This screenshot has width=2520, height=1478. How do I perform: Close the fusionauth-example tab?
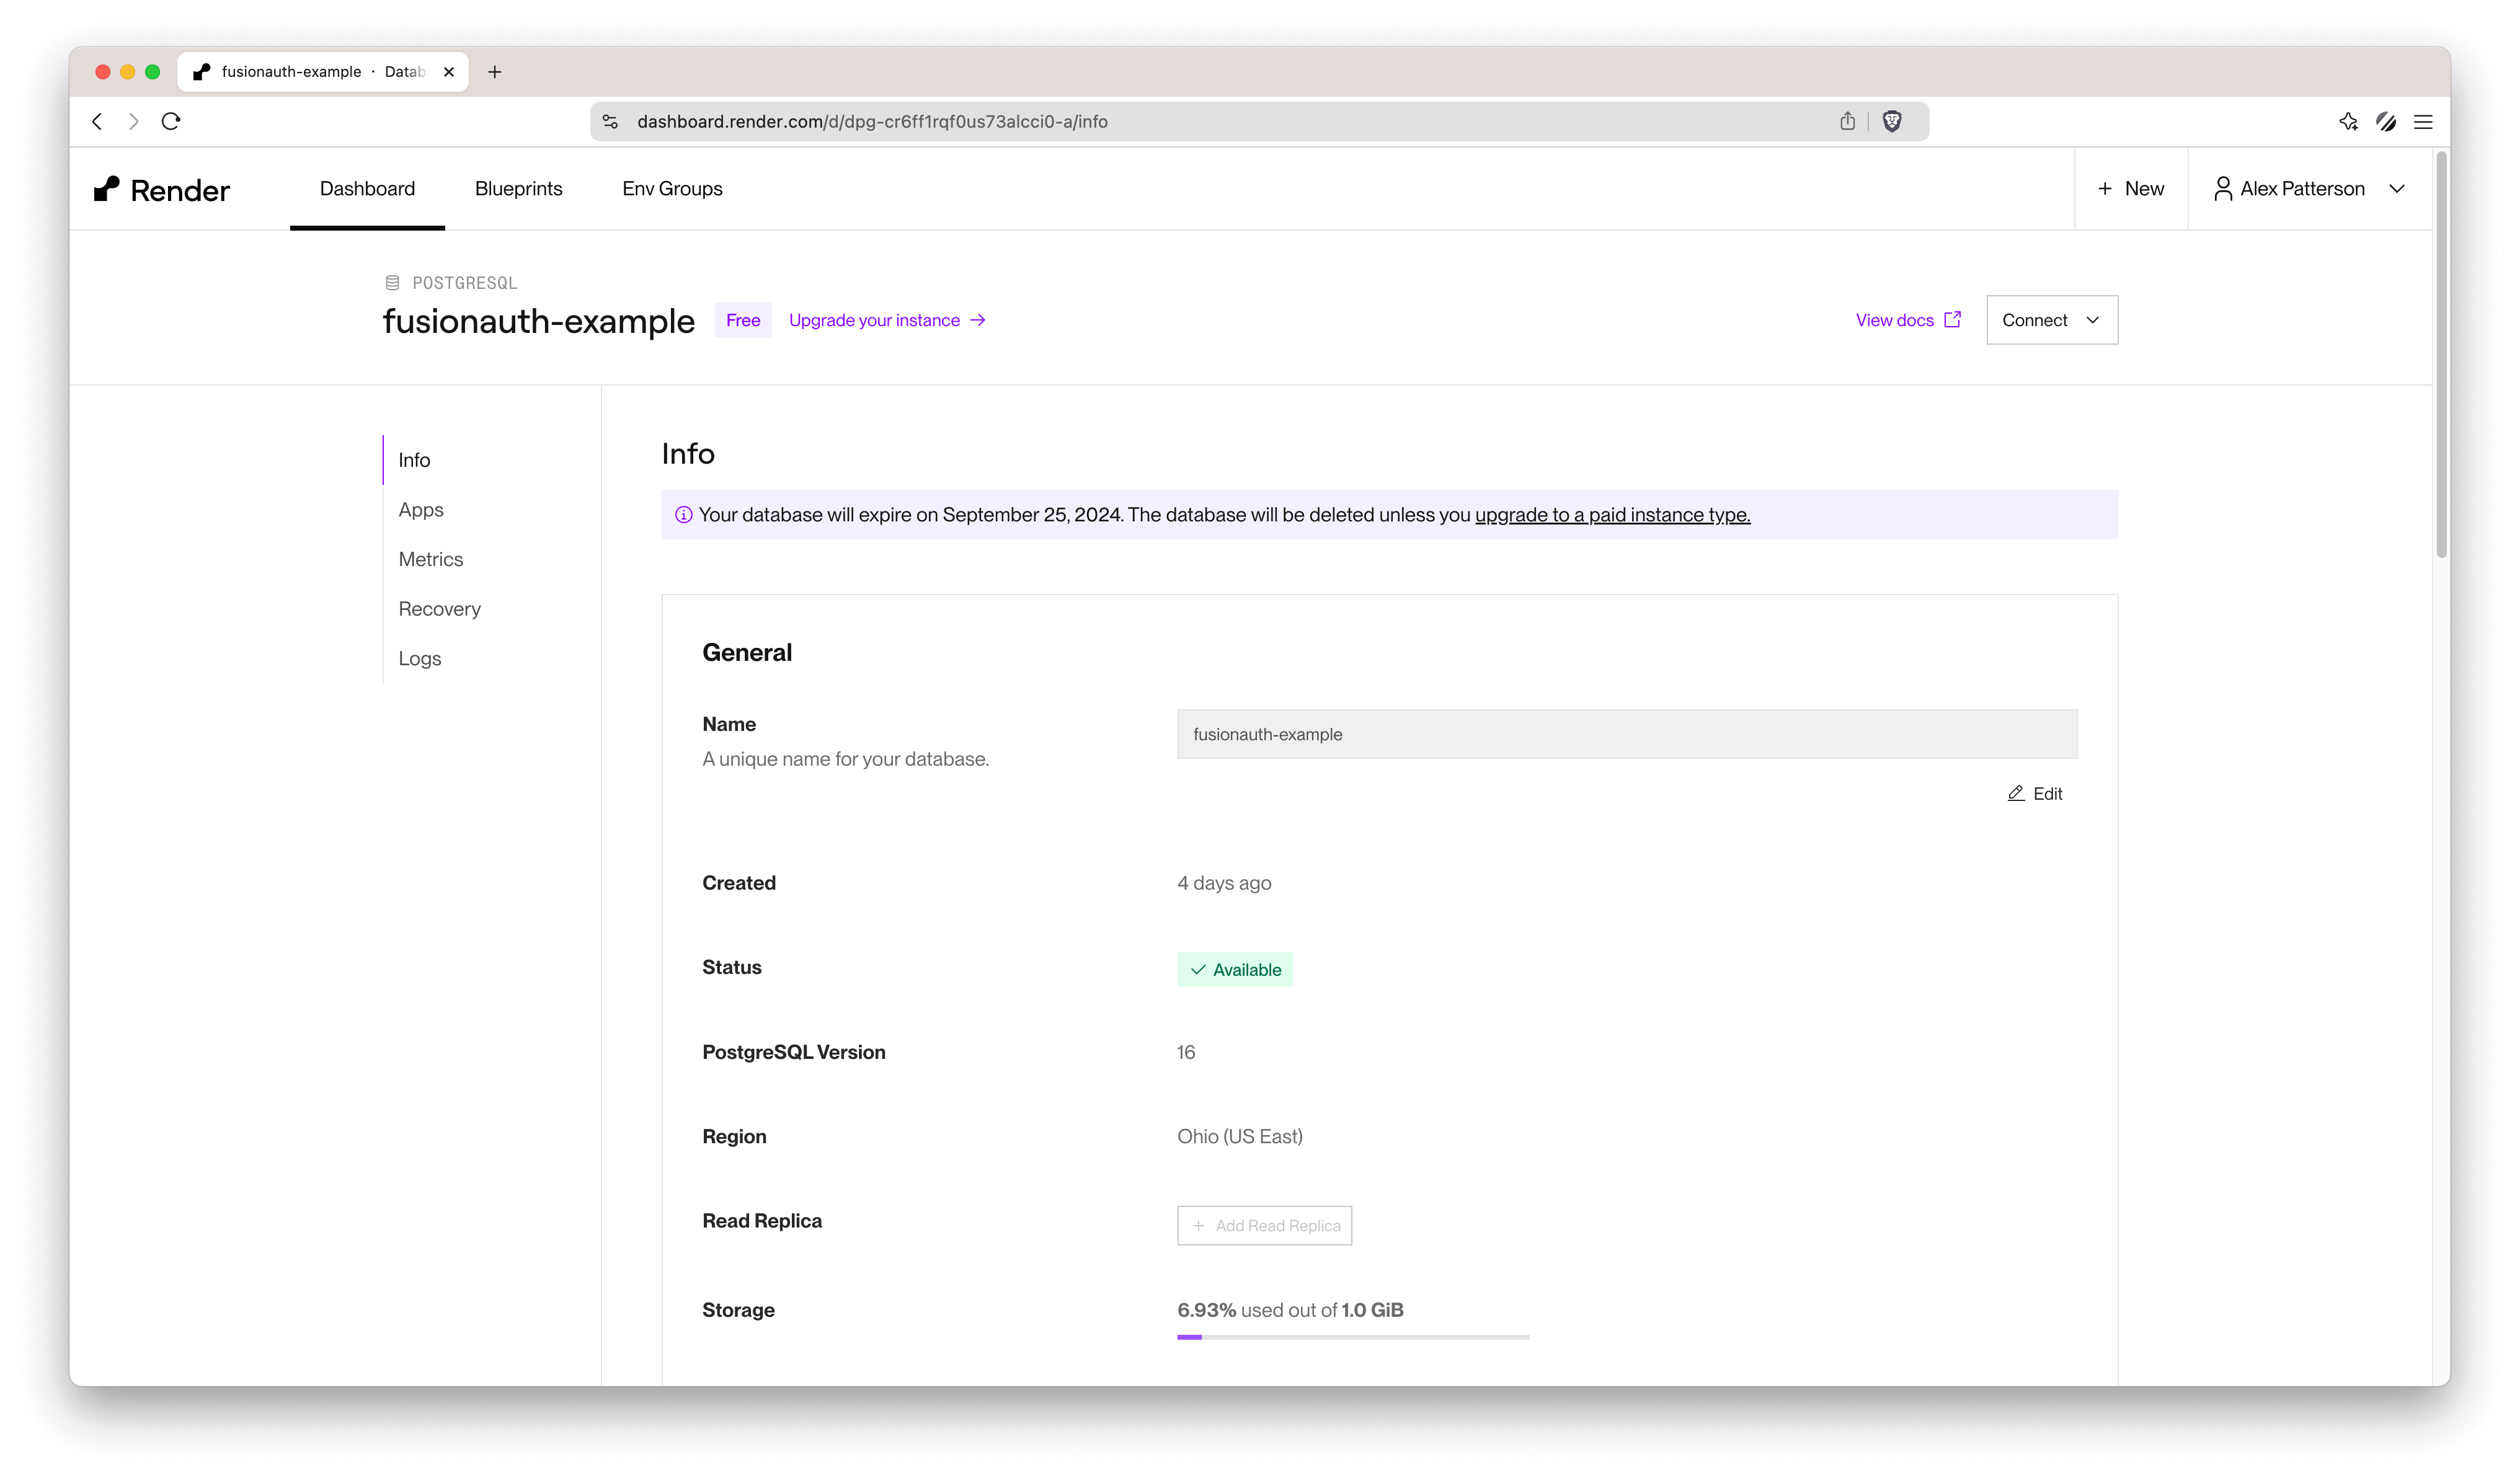tap(449, 72)
